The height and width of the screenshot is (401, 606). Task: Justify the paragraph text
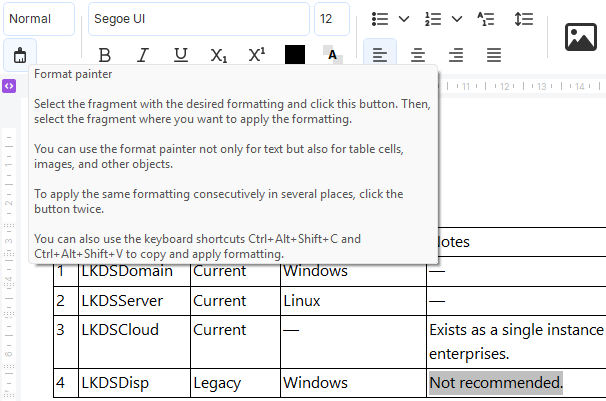click(x=494, y=55)
